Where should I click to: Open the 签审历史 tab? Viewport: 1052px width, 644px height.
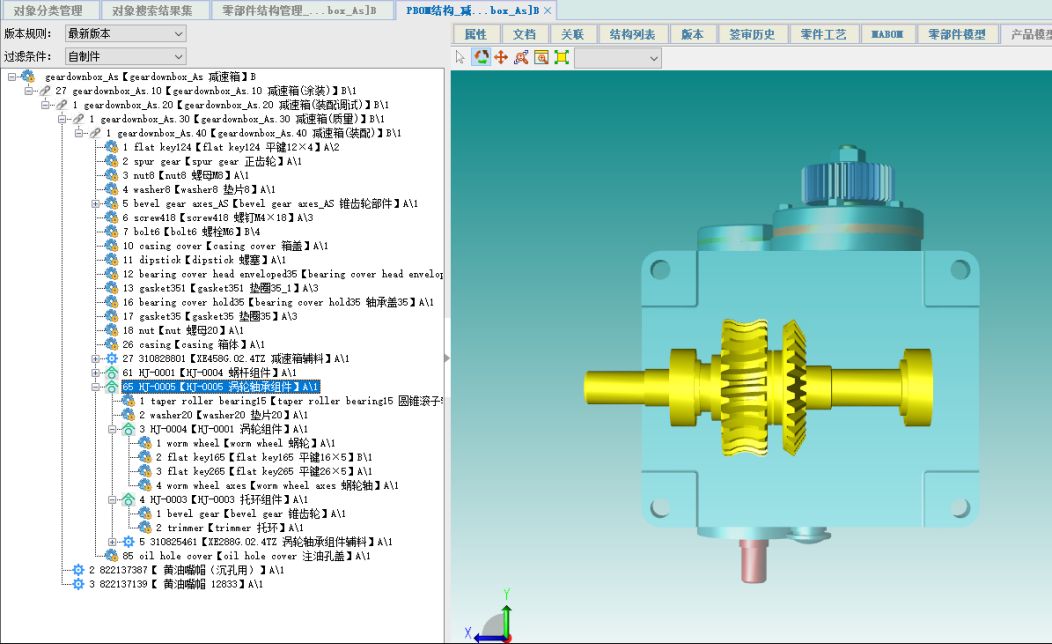tap(752, 34)
